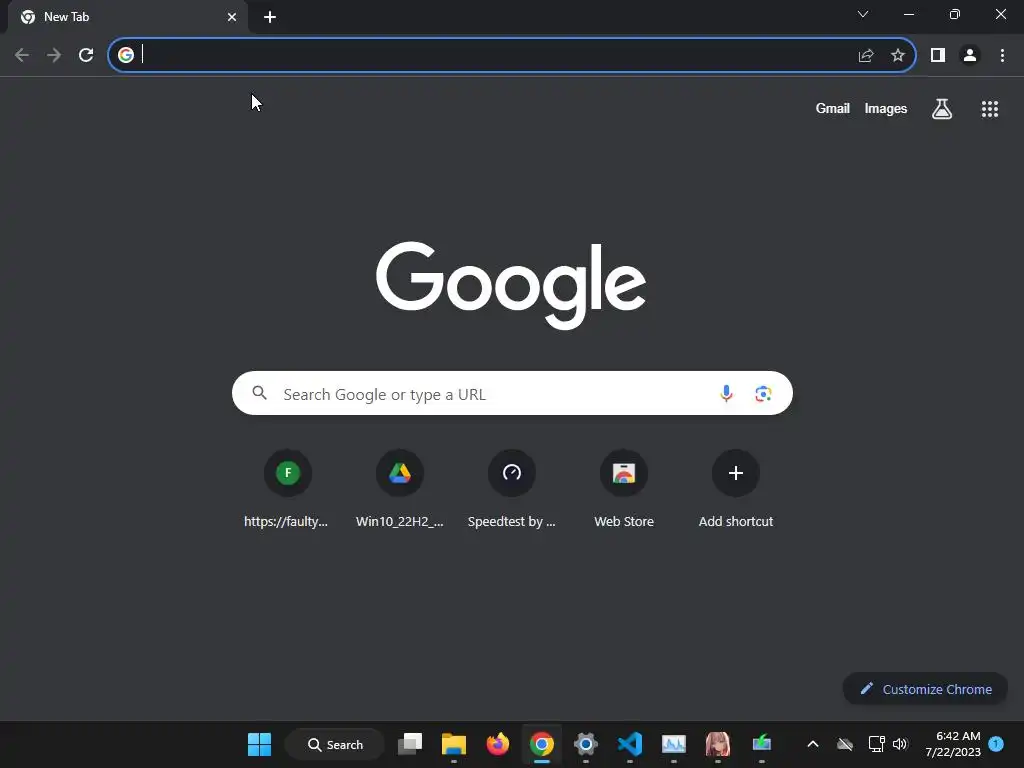Open Visual Studio Code from taskbar

click(x=630, y=744)
